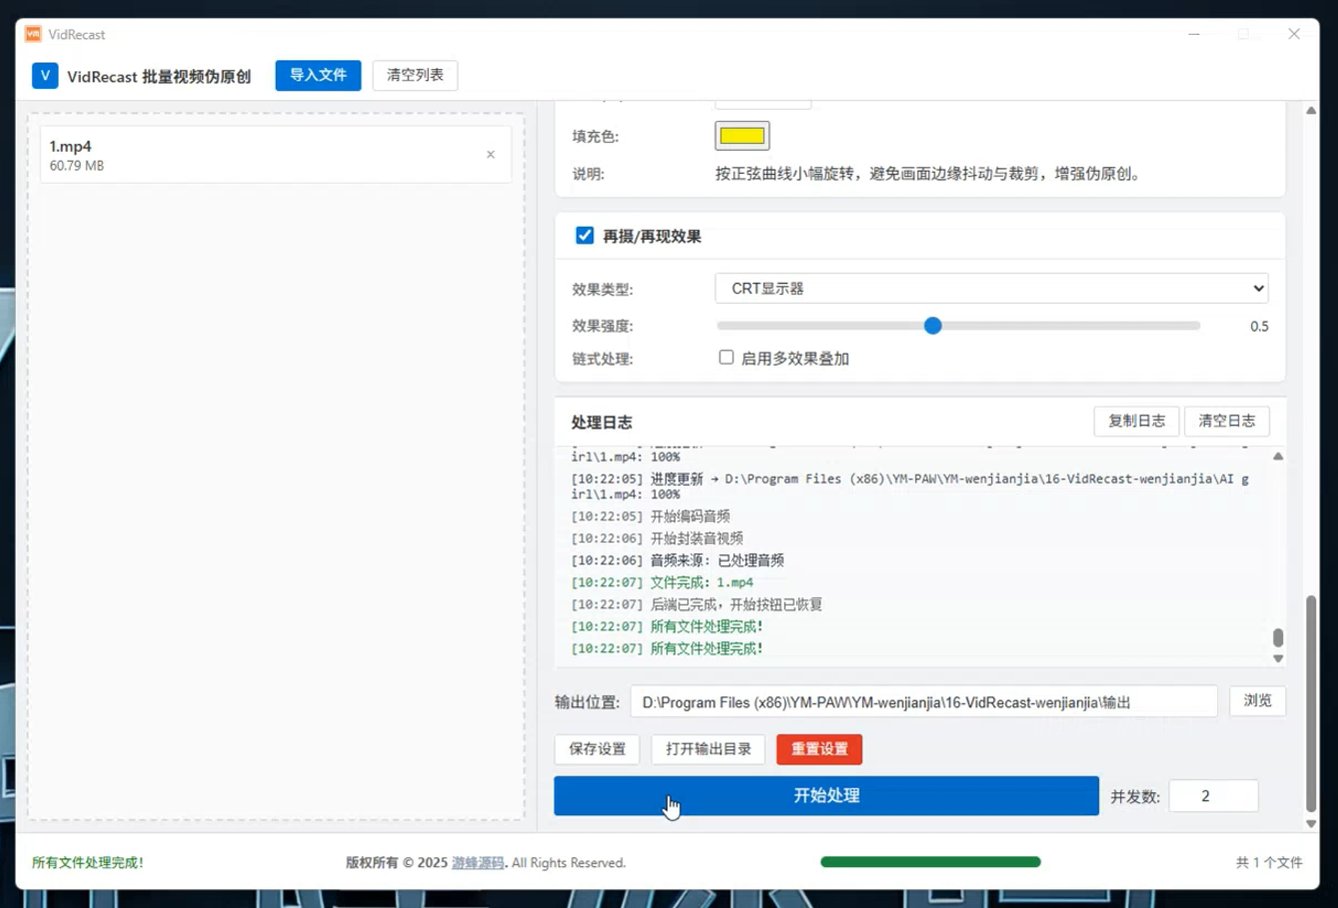Toggle the 再摄/再现效果 checkbox
1338x908 pixels.
[584, 236]
